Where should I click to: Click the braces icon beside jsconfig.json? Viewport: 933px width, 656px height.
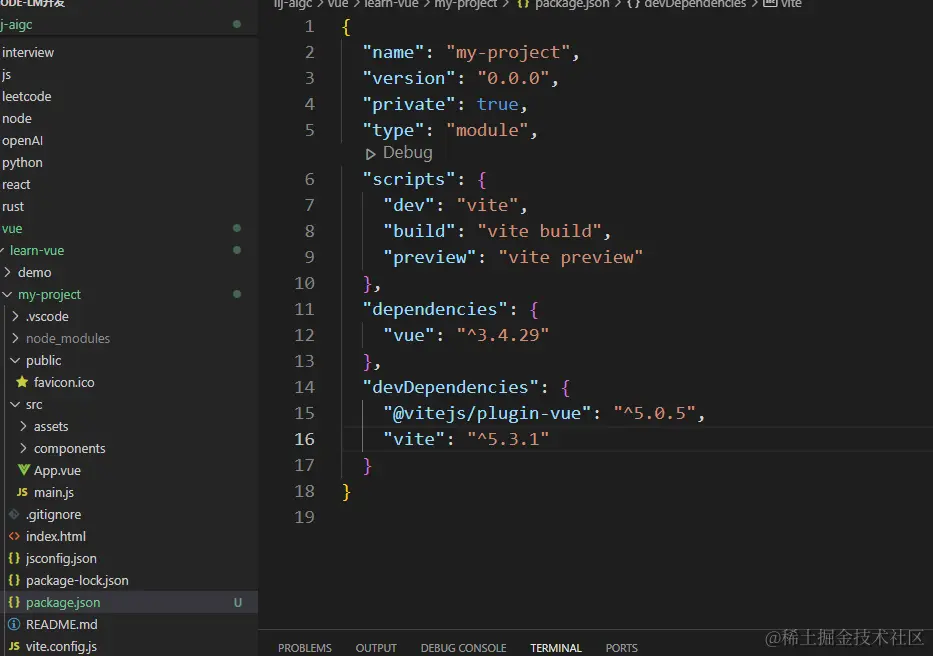pos(14,558)
